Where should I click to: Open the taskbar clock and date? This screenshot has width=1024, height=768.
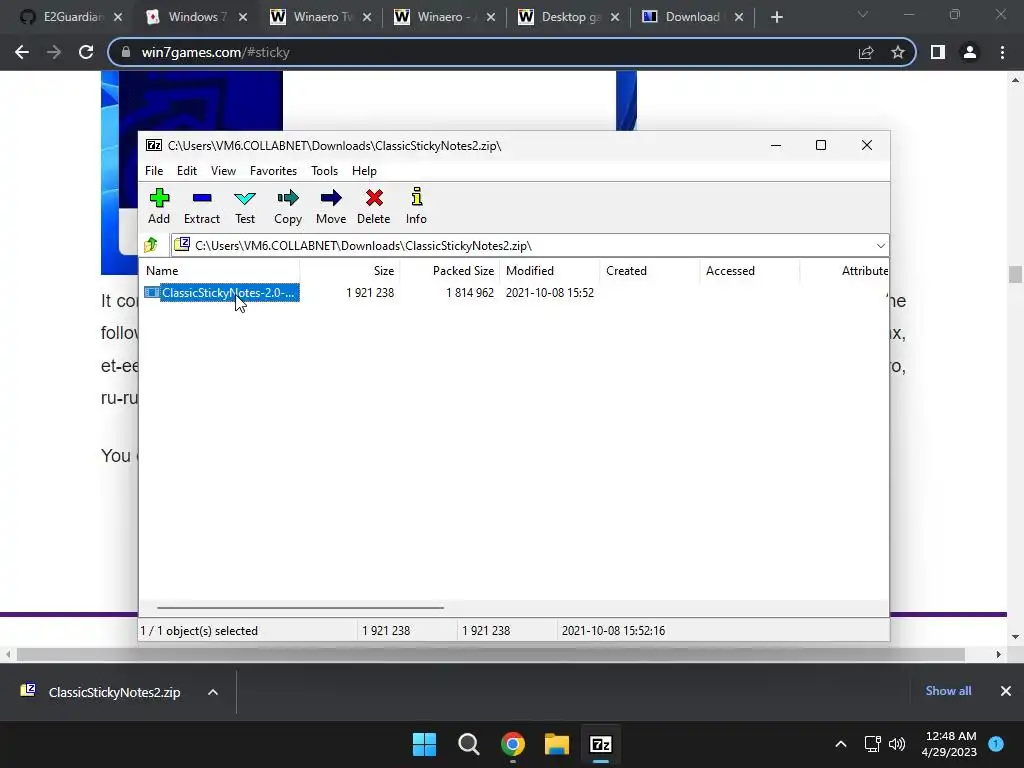coord(950,744)
